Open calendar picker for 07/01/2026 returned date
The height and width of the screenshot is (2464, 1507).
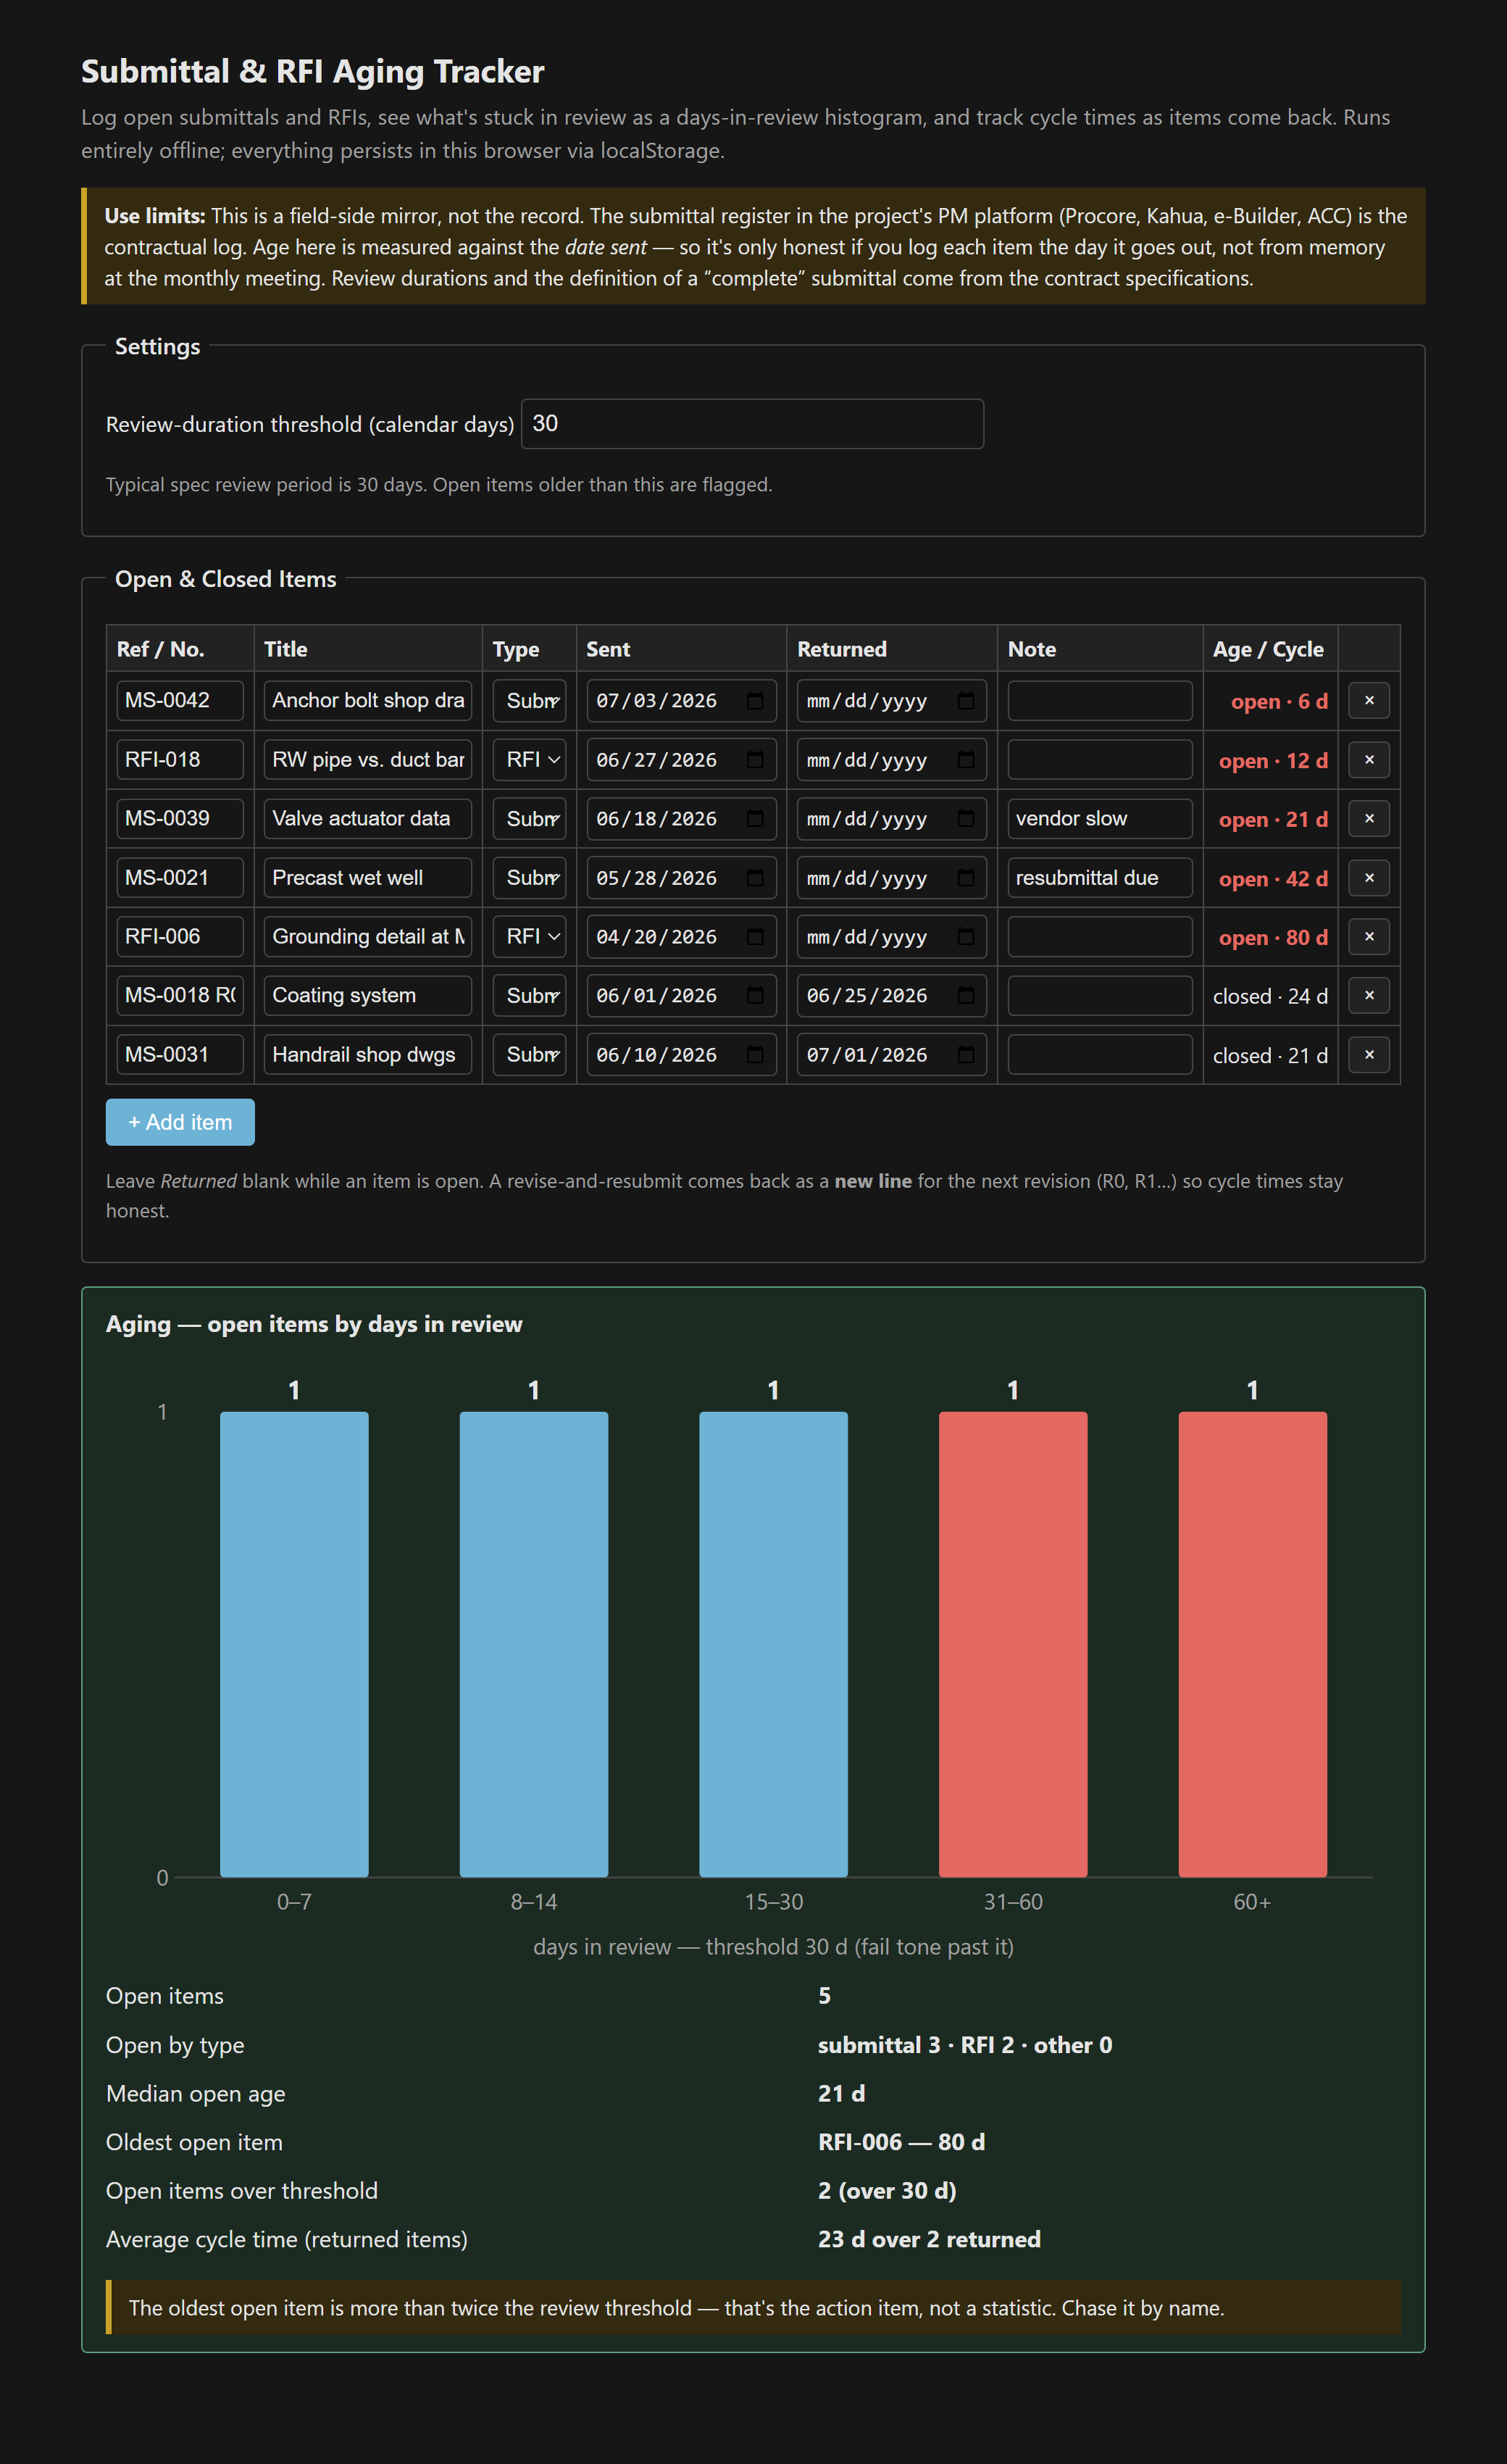[x=966, y=1054]
